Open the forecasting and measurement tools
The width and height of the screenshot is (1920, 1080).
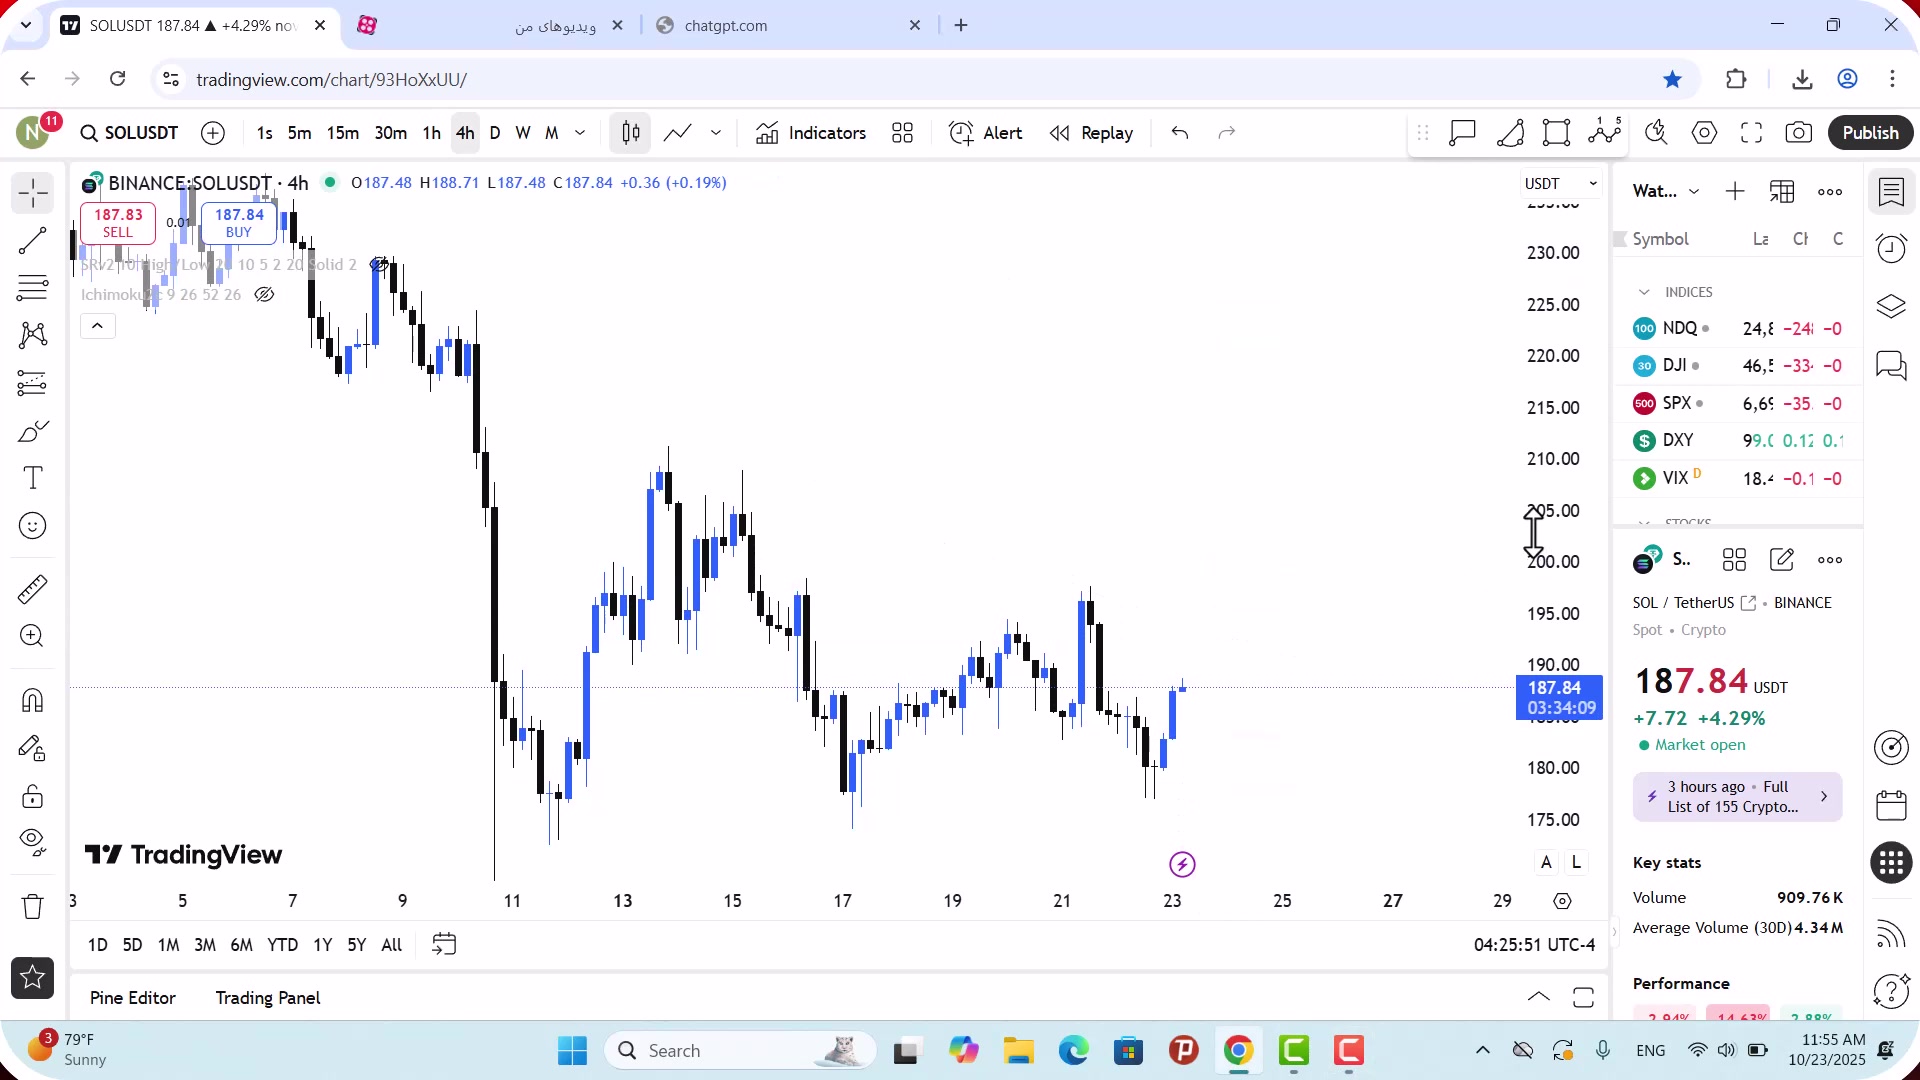pos(33,383)
